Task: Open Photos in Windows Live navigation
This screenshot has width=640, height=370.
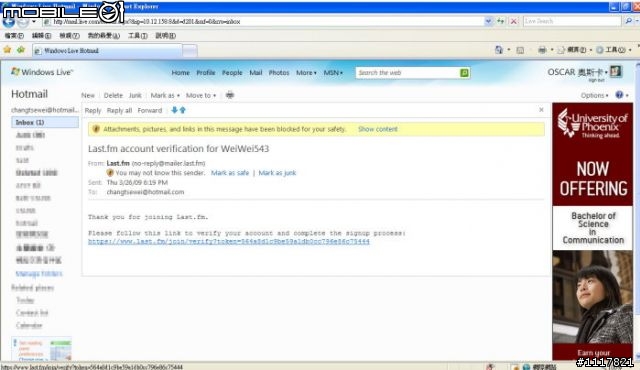Action: pos(279,73)
